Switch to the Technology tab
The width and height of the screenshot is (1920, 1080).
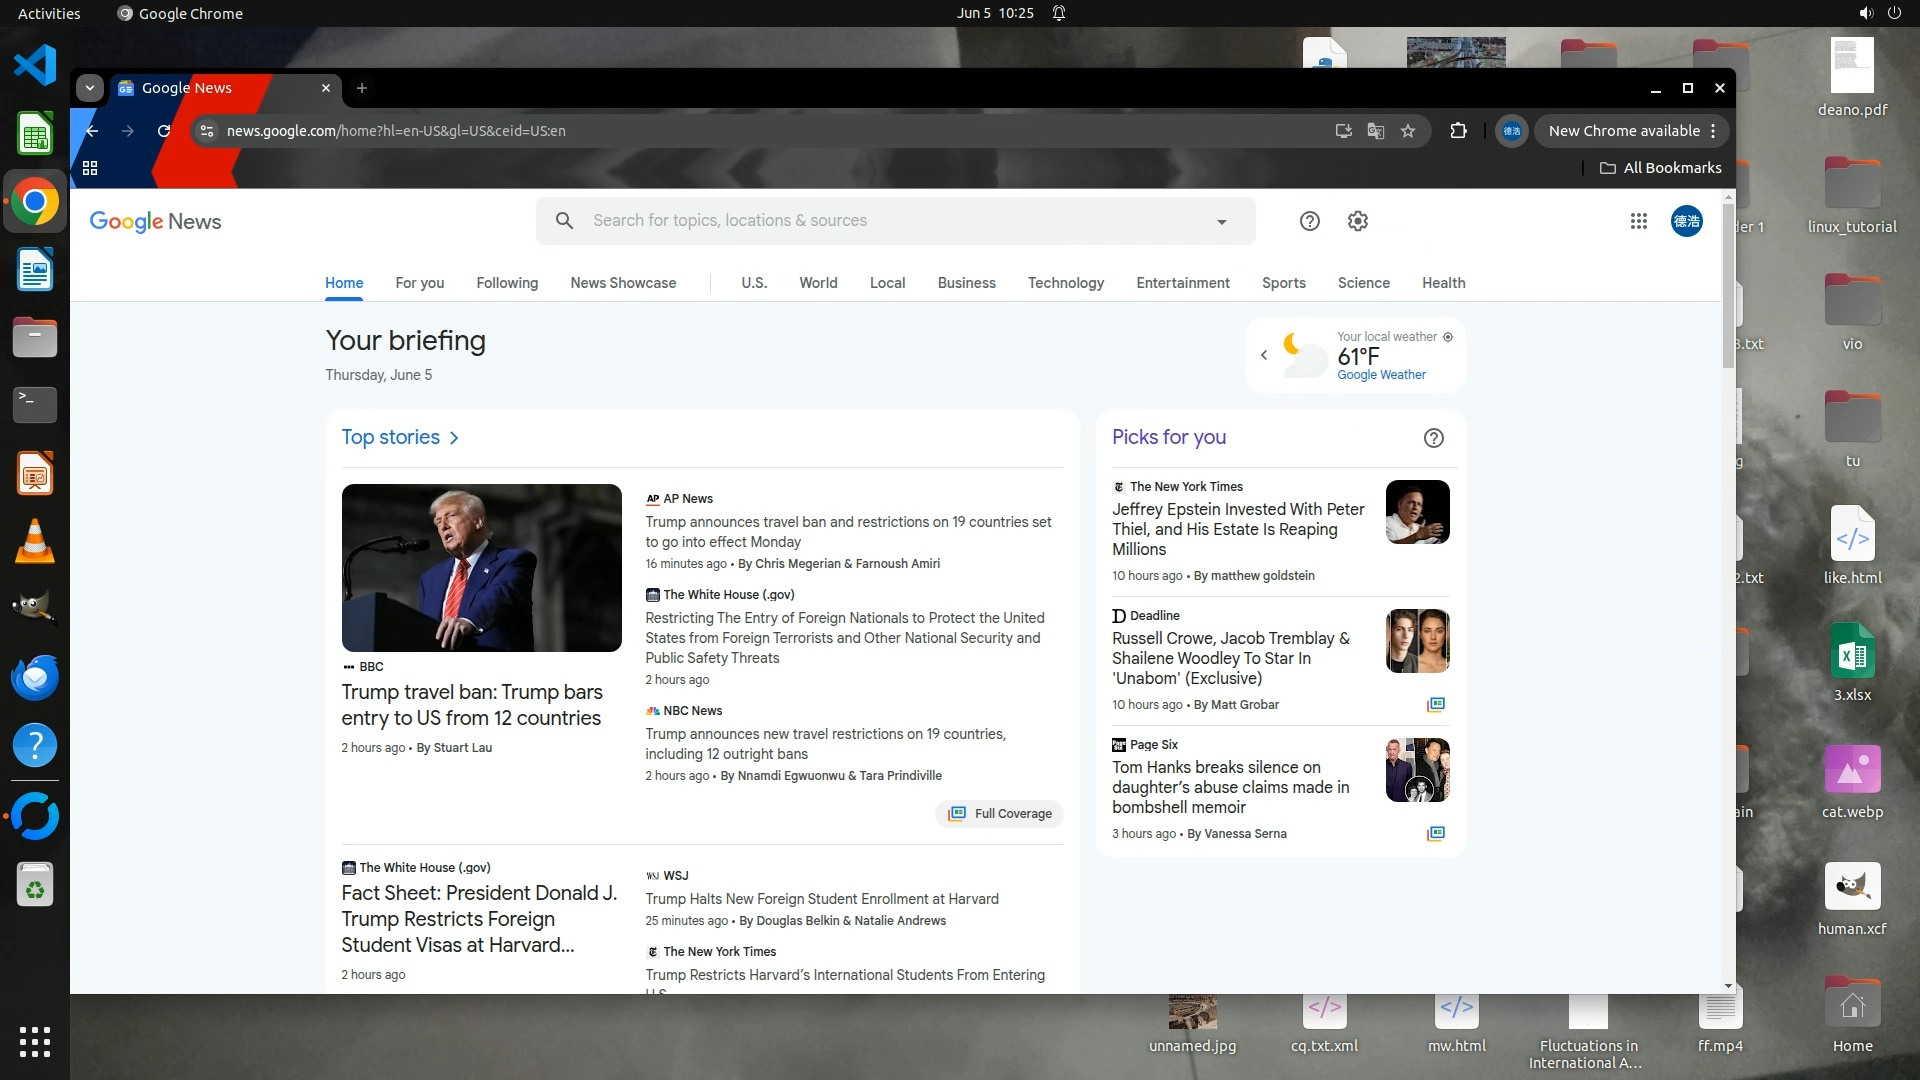coord(1065,283)
